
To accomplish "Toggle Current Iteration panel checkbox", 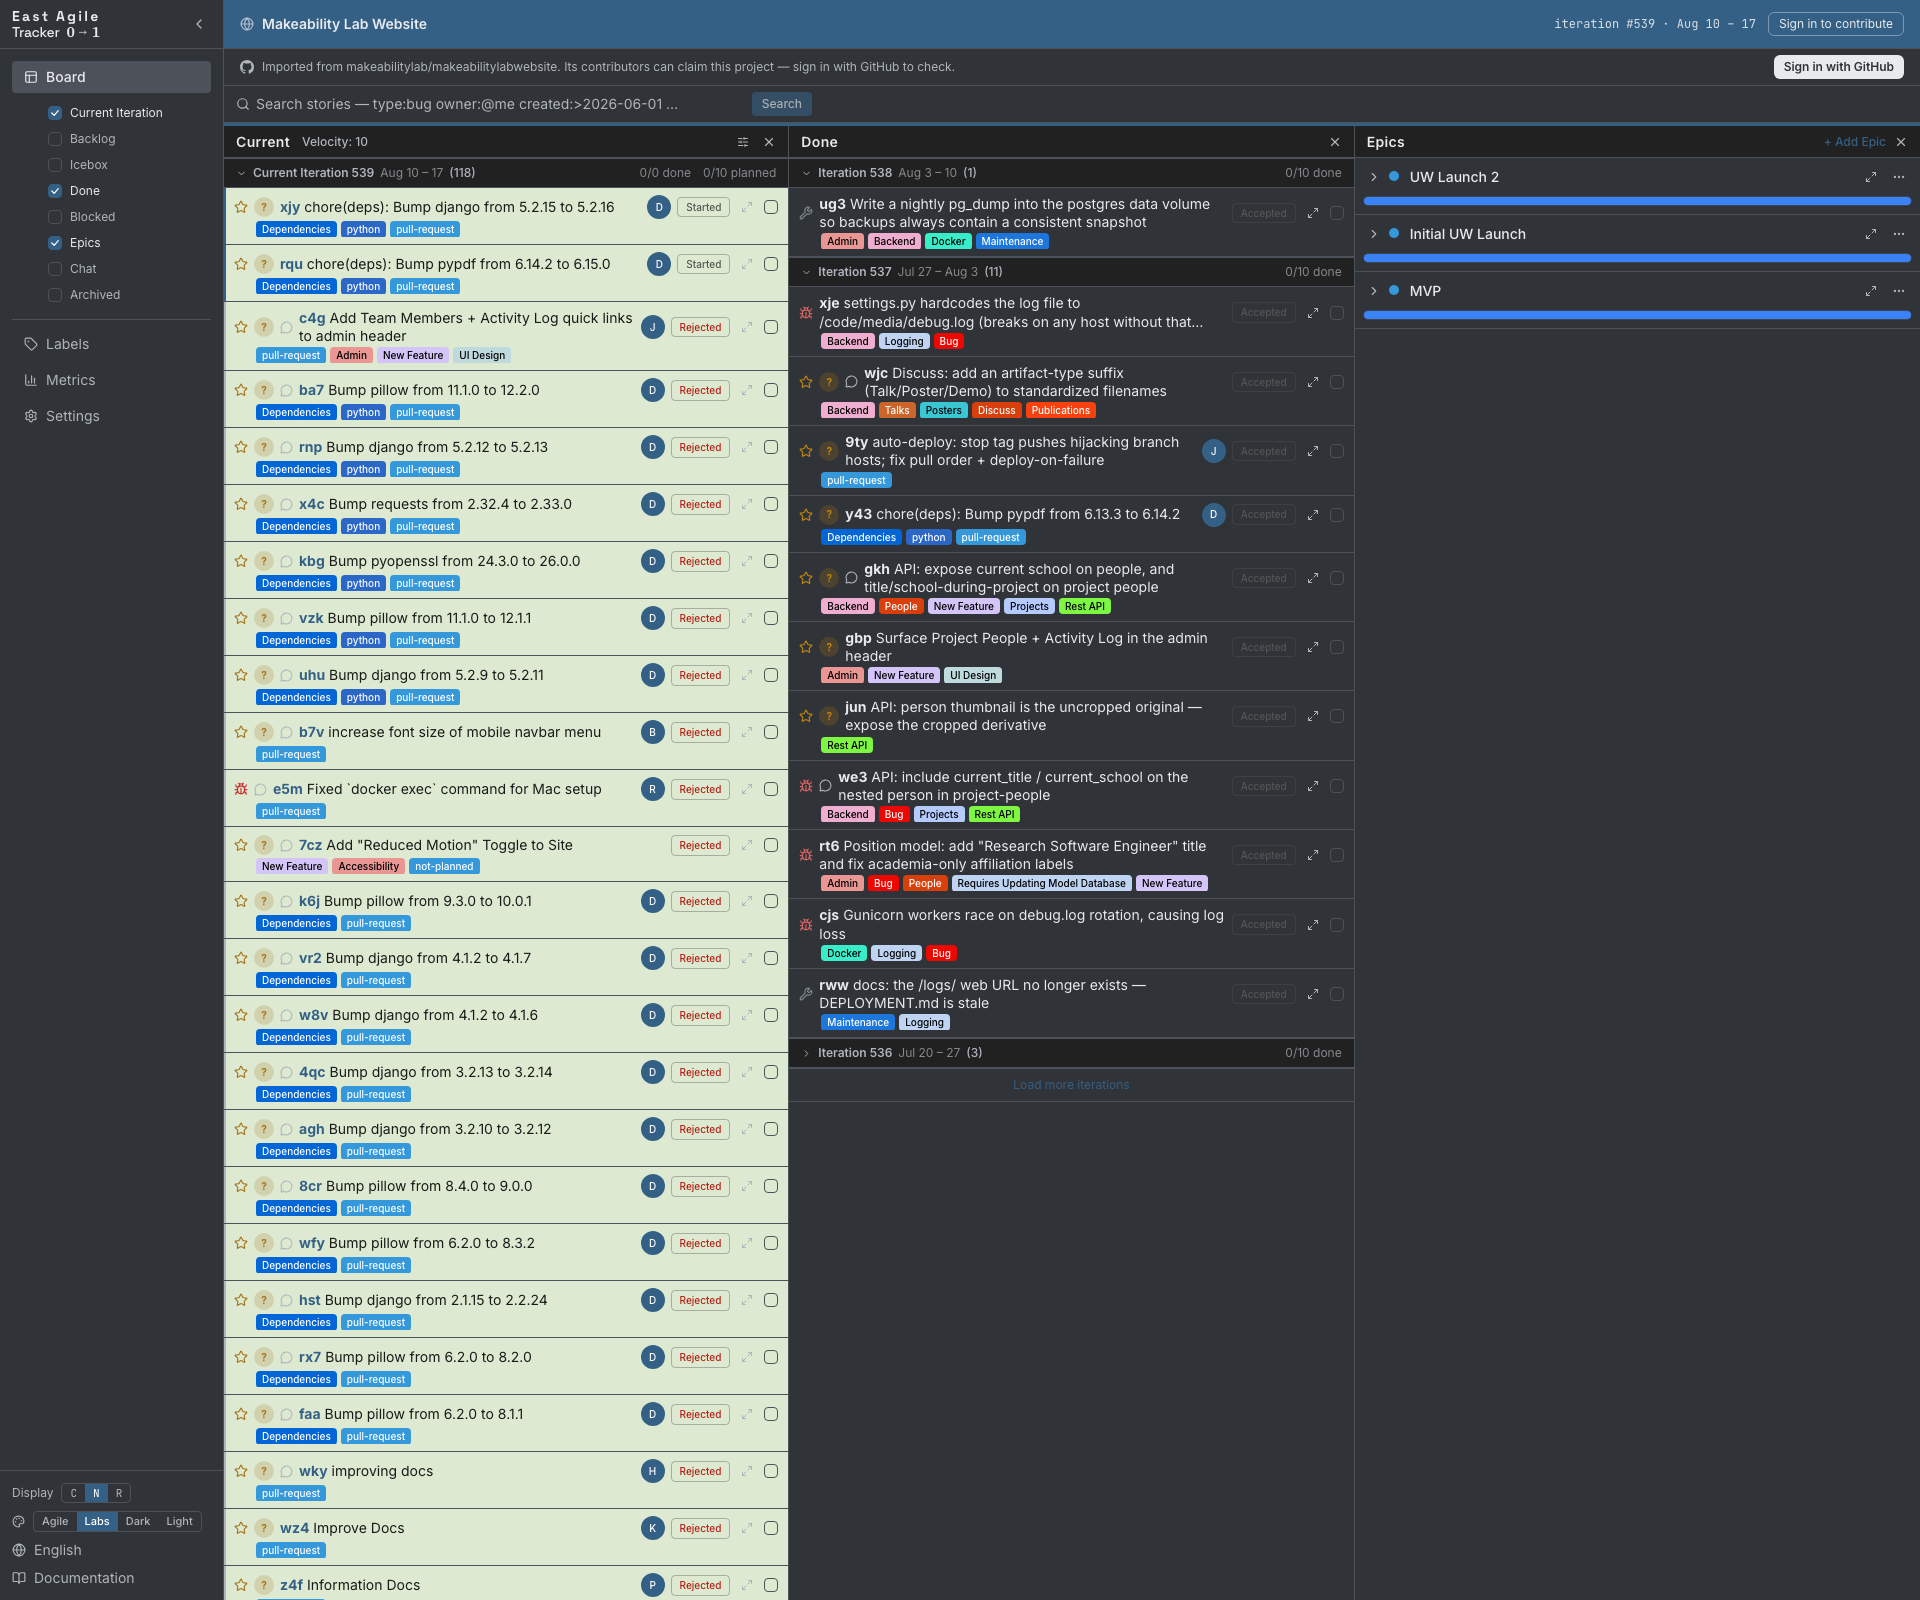I will tap(55, 113).
